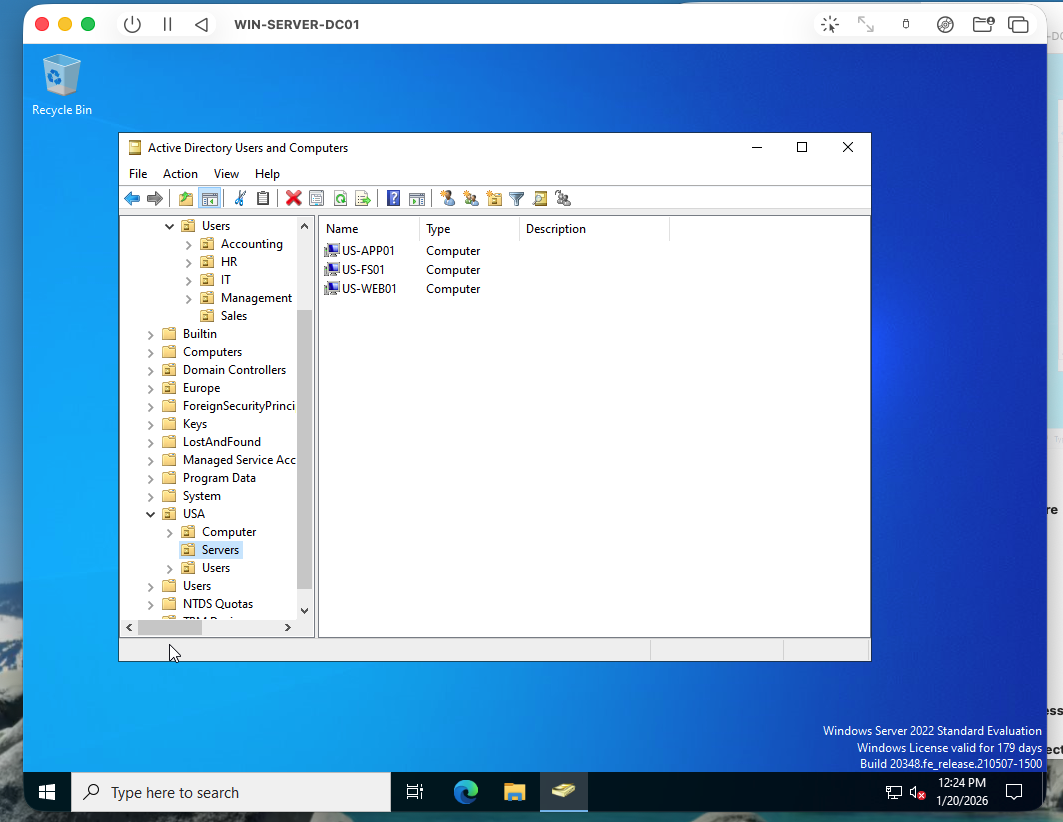The image size is (1063, 822).
Task: Open the filter options toolbar icon
Action: pos(516,198)
